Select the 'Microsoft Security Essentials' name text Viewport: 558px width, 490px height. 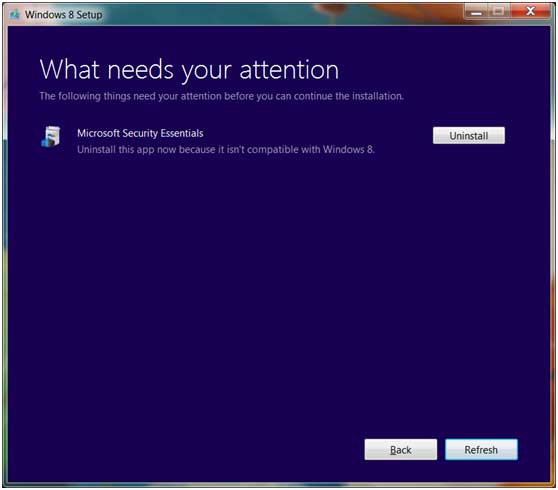pyautogui.click(x=140, y=133)
